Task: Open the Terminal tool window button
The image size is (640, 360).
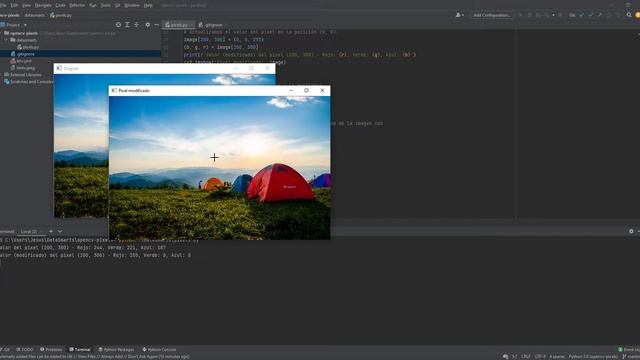Action: tap(80, 349)
